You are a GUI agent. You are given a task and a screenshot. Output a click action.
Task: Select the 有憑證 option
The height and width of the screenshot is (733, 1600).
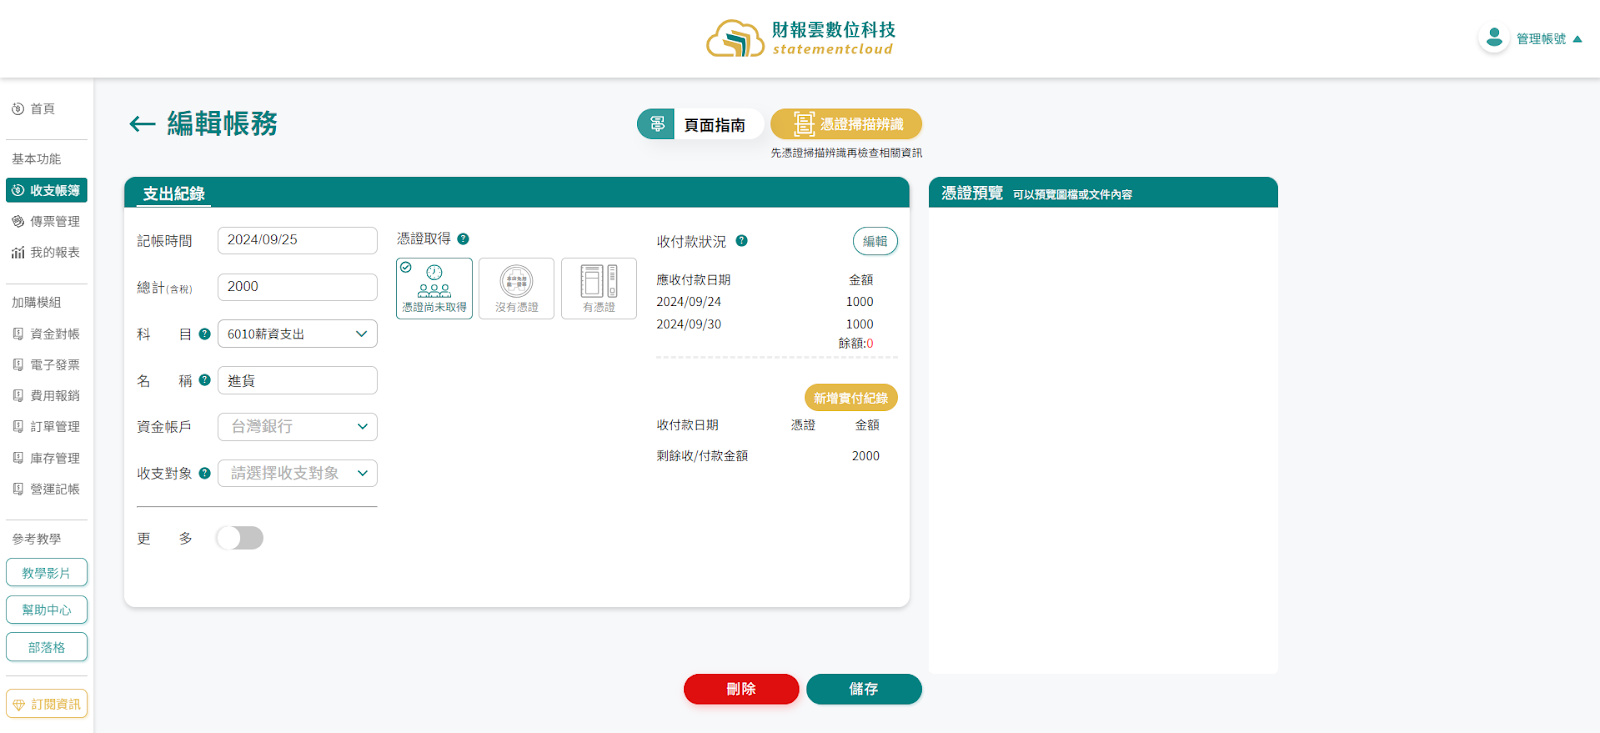tap(599, 288)
